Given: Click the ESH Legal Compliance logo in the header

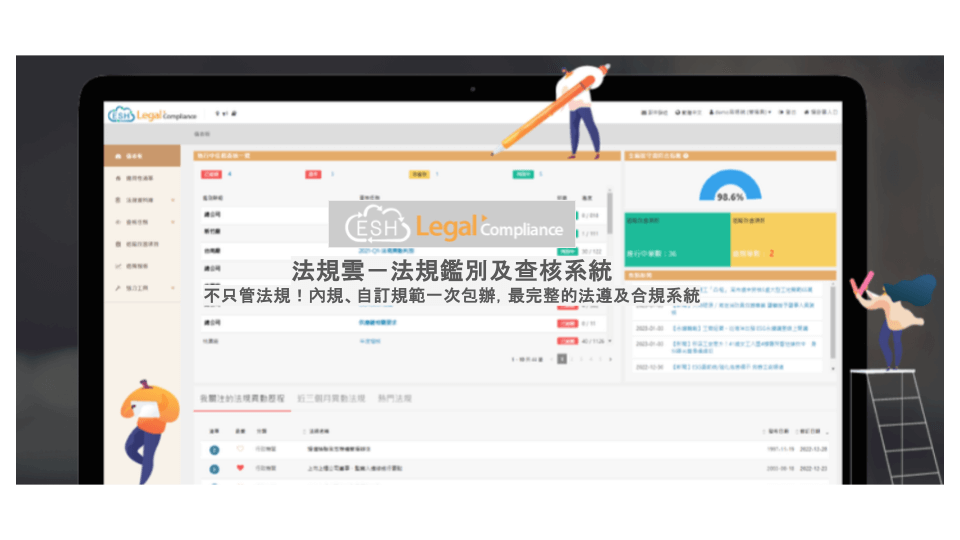Looking at the screenshot, I should pos(152,114).
